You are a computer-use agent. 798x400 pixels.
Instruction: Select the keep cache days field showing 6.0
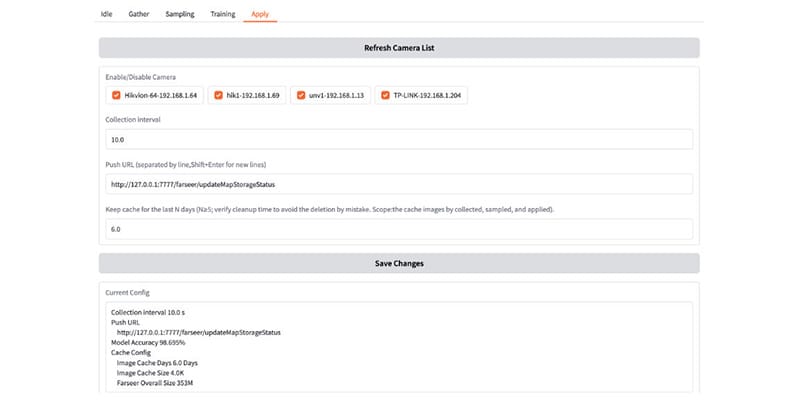(x=398, y=229)
